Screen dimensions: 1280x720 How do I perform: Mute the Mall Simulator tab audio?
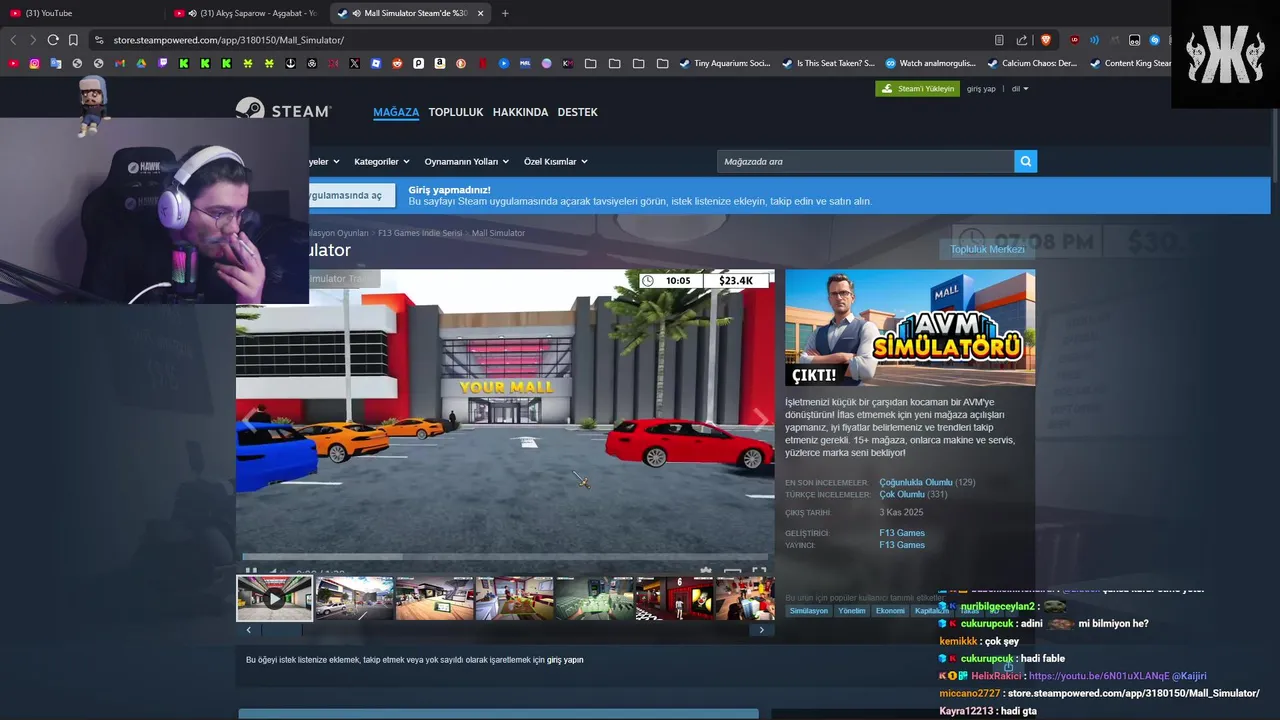[357, 13]
